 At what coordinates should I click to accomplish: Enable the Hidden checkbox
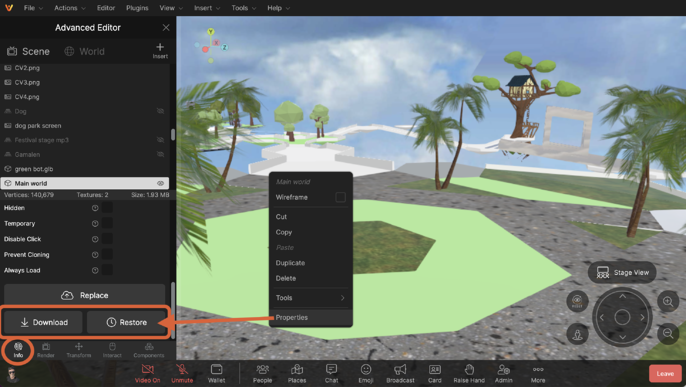pos(107,208)
